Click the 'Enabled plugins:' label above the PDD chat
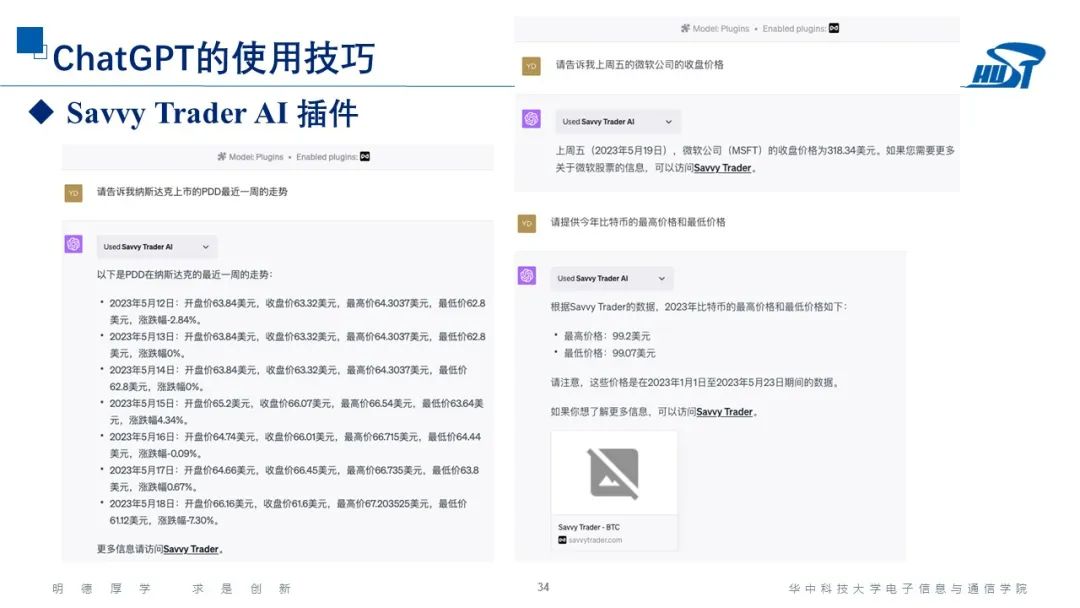The height and width of the screenshot is (608, 1080). coord(326,157)
